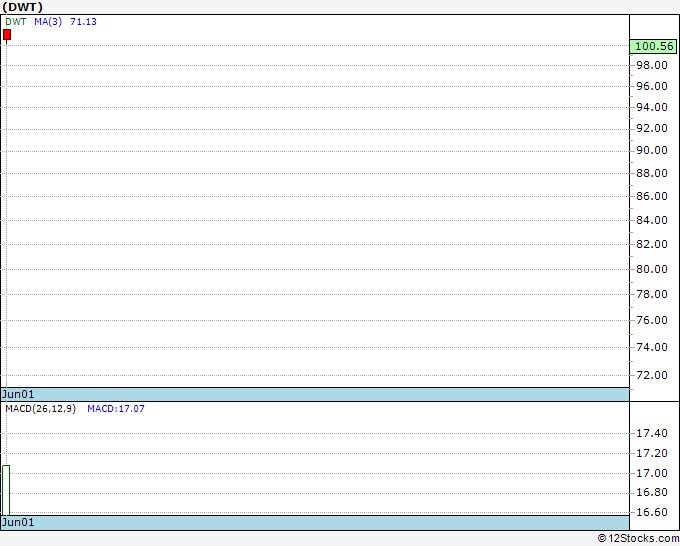This screenshot has width=680, height=546.
Task: Click the 94.00 price axis label
Action: tap(652, 107)
